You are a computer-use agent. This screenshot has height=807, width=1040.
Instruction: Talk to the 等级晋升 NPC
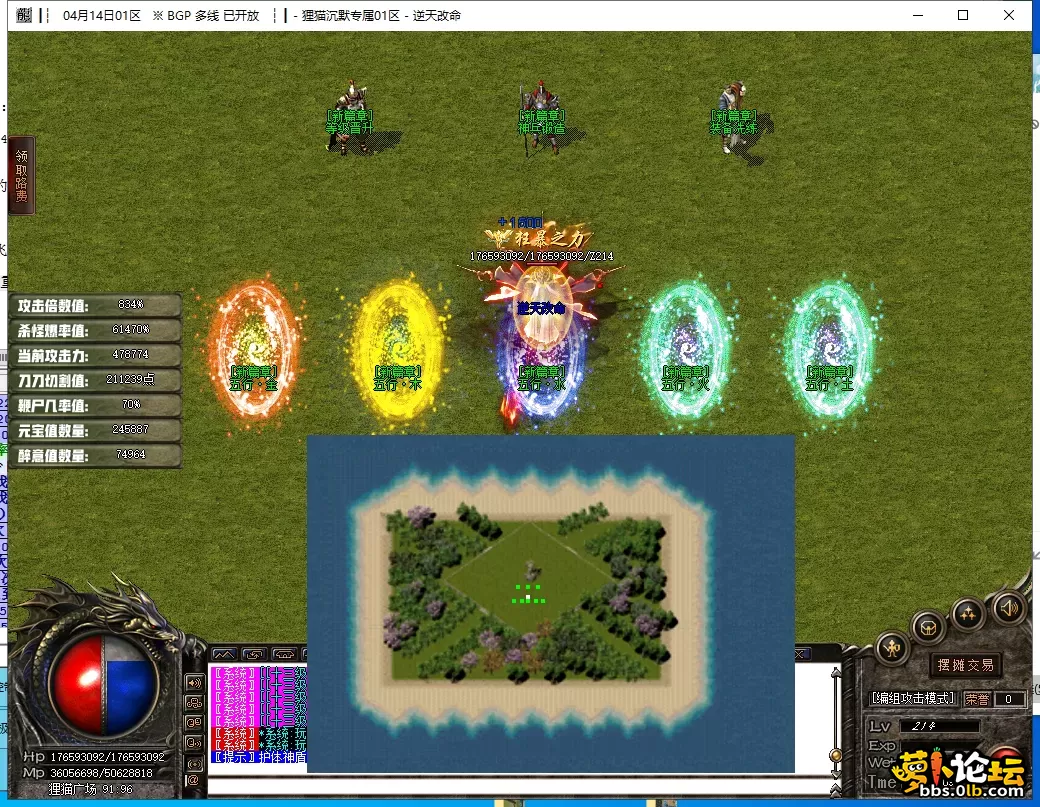coord(350,118)
